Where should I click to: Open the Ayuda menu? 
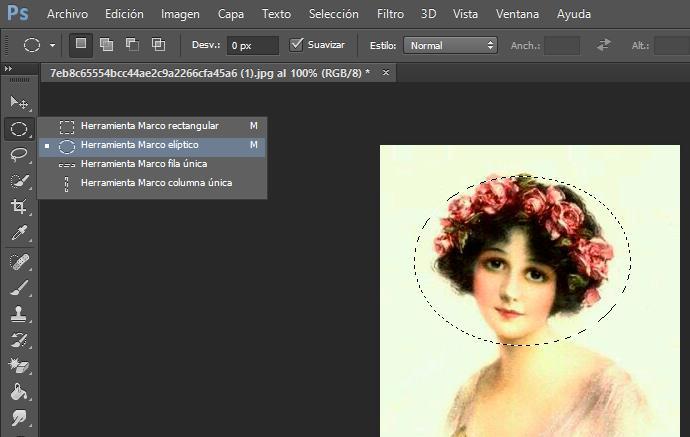point(574,14)
